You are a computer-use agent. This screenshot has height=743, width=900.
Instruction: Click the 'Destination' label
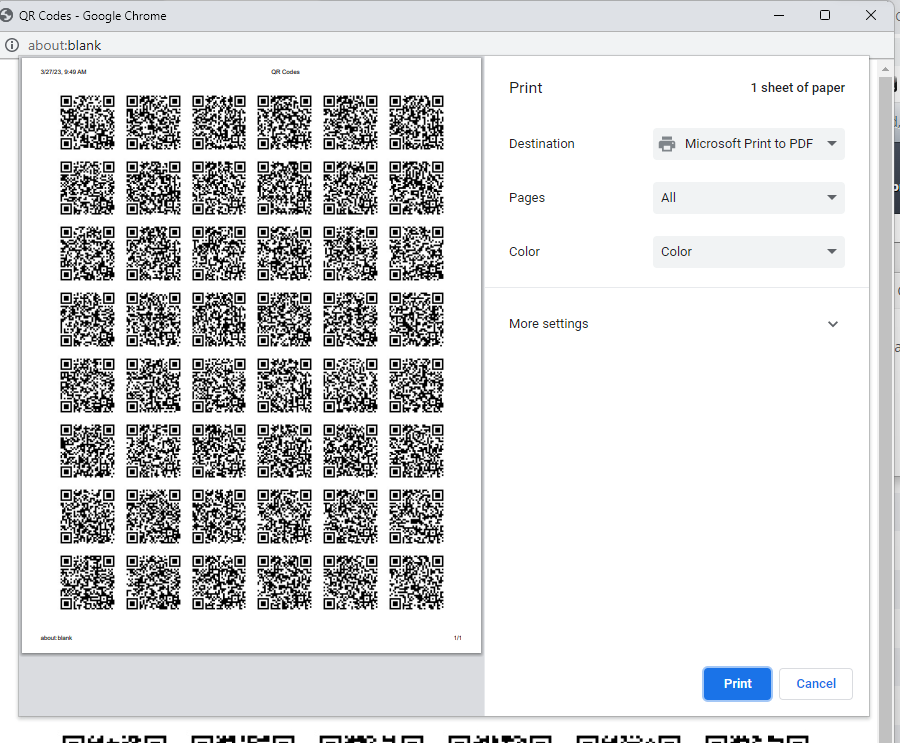point(541,144)
